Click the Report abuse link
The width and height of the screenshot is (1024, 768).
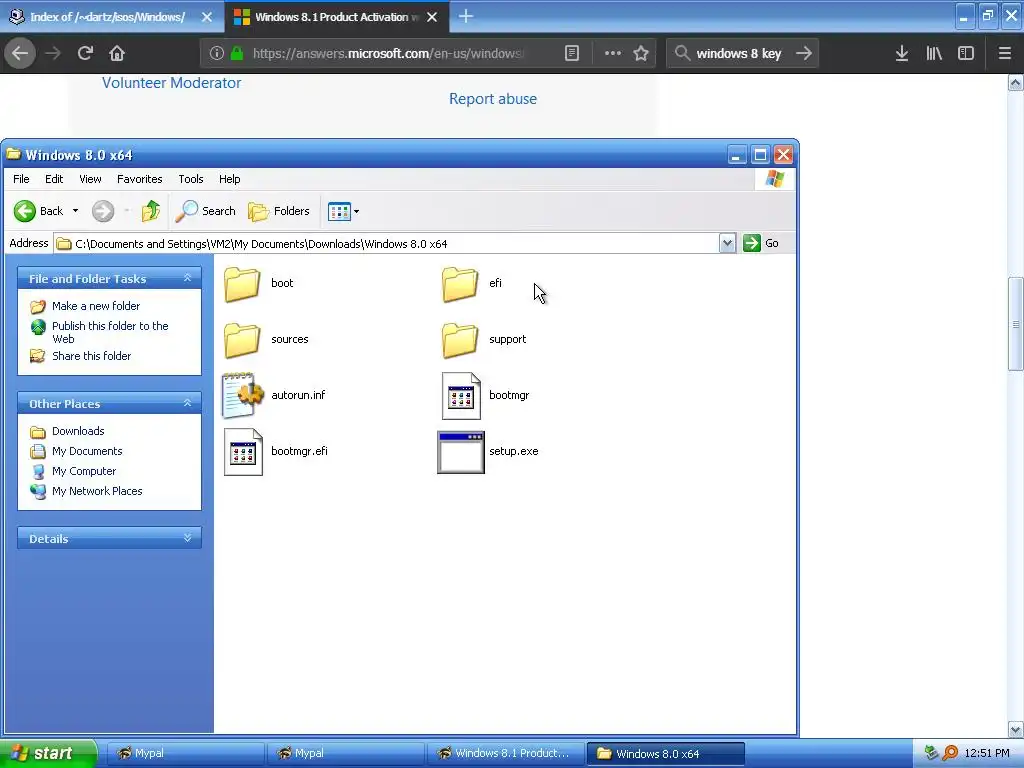[493, 99]
